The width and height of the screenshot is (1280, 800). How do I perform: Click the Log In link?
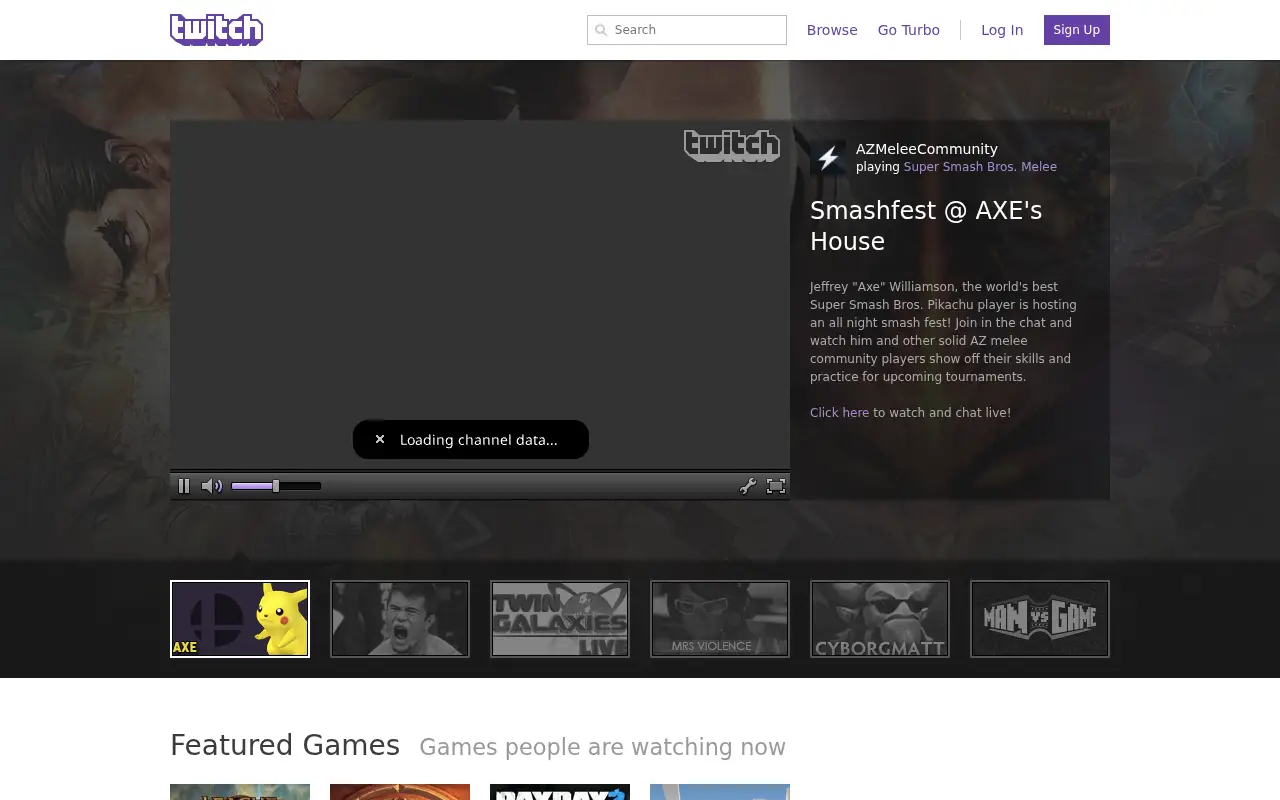point(1002,30)
